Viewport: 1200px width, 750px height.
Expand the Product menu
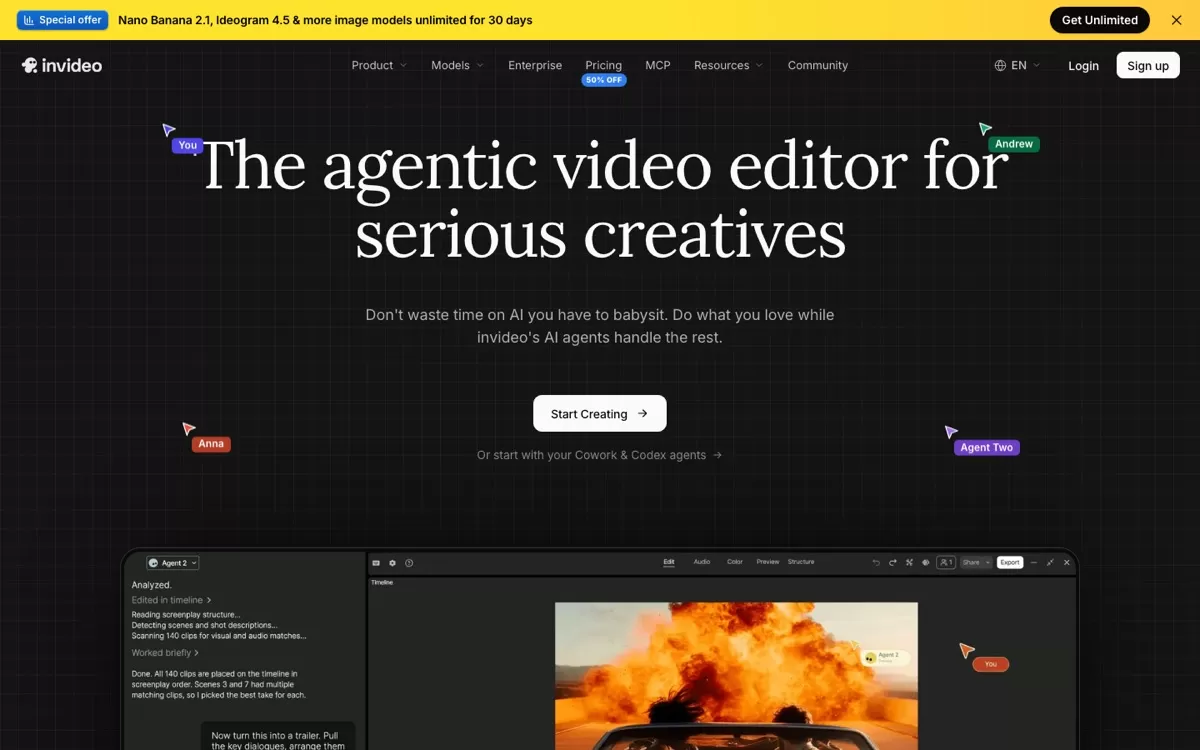click(379, 65)
